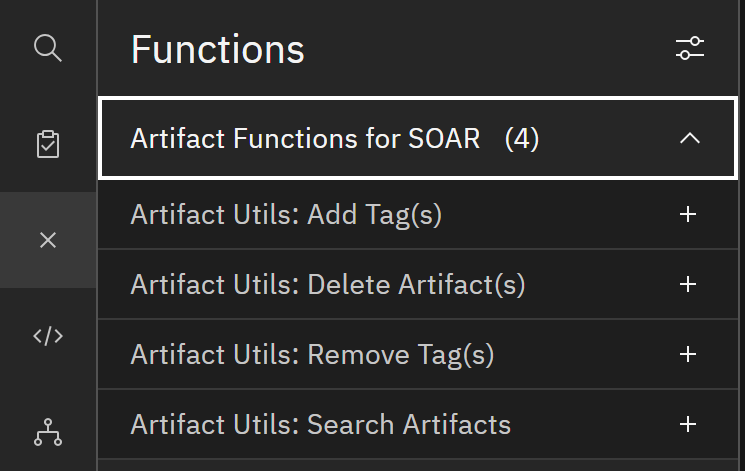
Task: Toggle the Artifact Functions for SOAR group header
Action: 418,138
